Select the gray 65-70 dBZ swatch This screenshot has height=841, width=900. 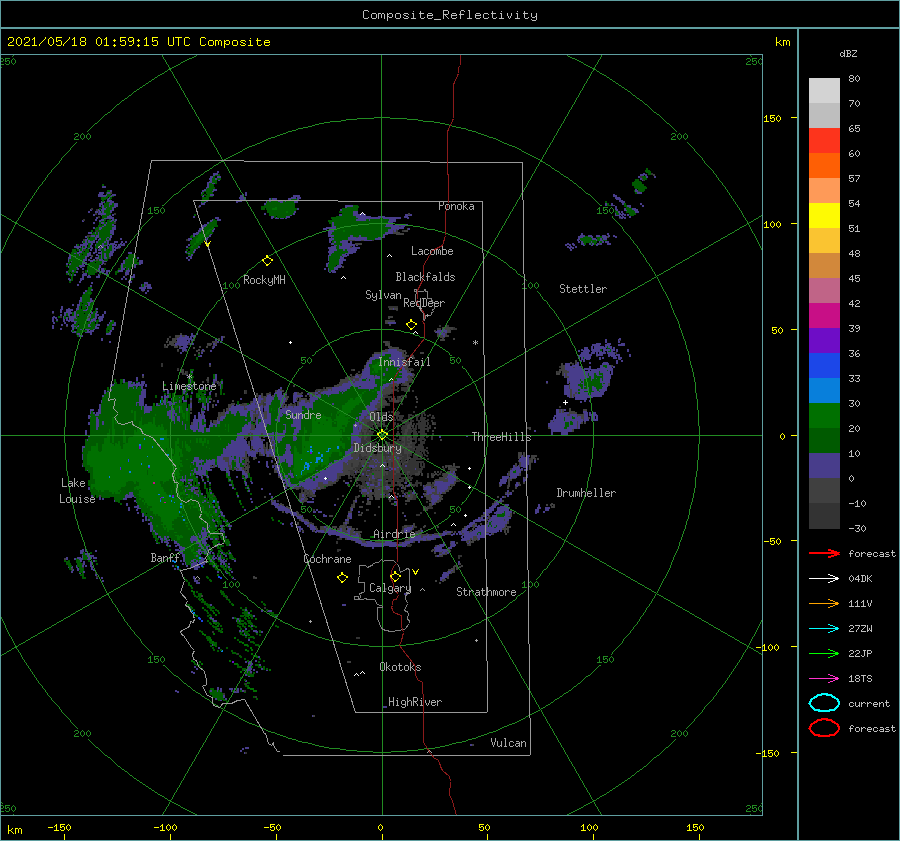(824, 115)
